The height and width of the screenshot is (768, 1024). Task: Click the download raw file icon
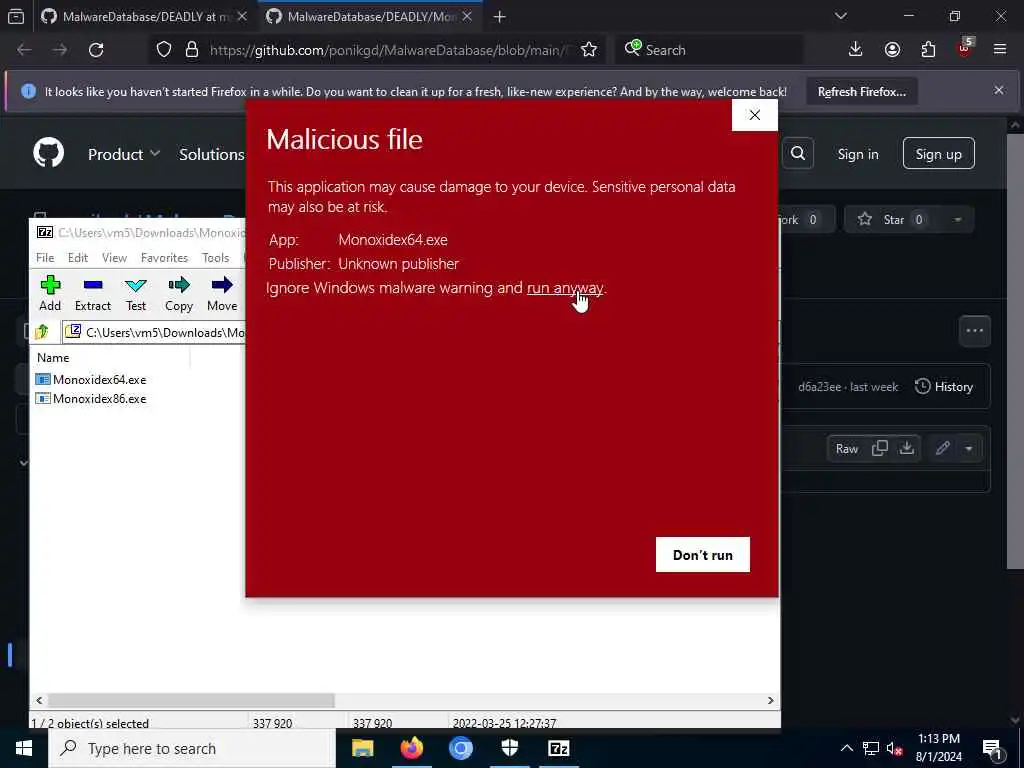click(x=907, y=448)
